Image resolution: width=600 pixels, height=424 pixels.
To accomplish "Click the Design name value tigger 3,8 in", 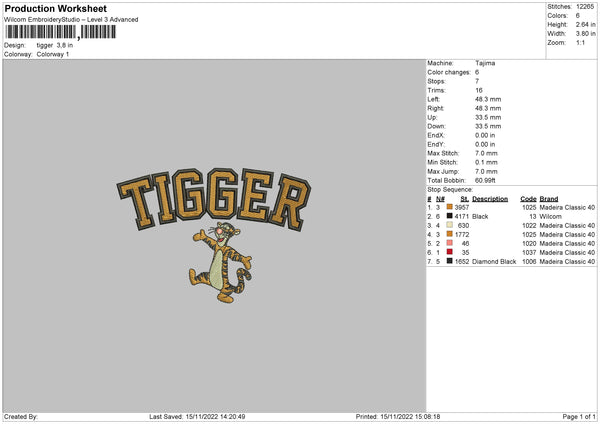I will click(x=55, y=45).
